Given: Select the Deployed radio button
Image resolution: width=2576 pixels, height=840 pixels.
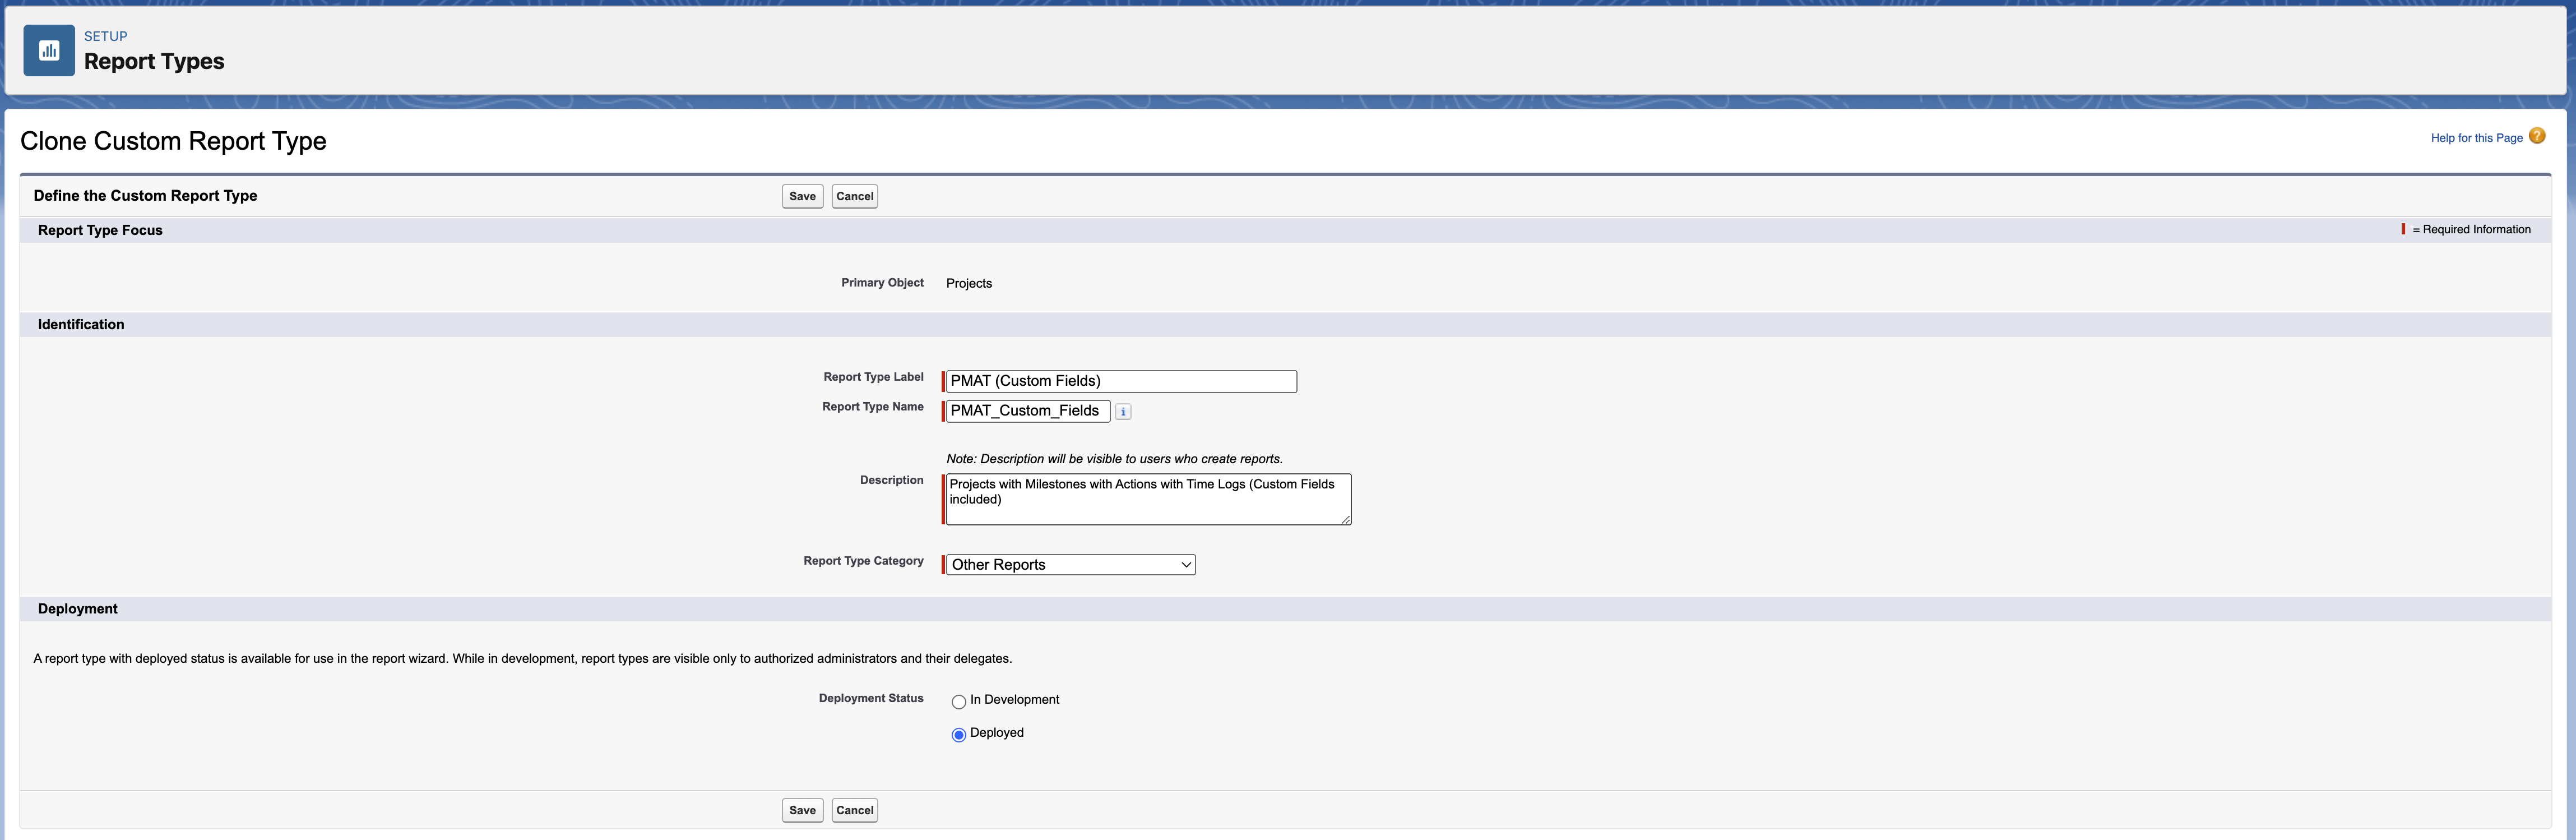Looking at the screenshot, I should tap(958, 734).
